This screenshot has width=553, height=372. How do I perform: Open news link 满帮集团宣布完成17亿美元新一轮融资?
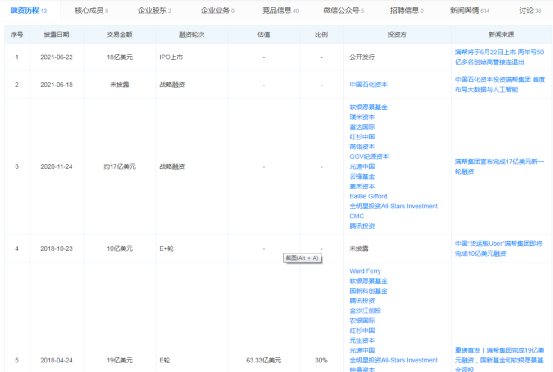(x=499, y=166)
